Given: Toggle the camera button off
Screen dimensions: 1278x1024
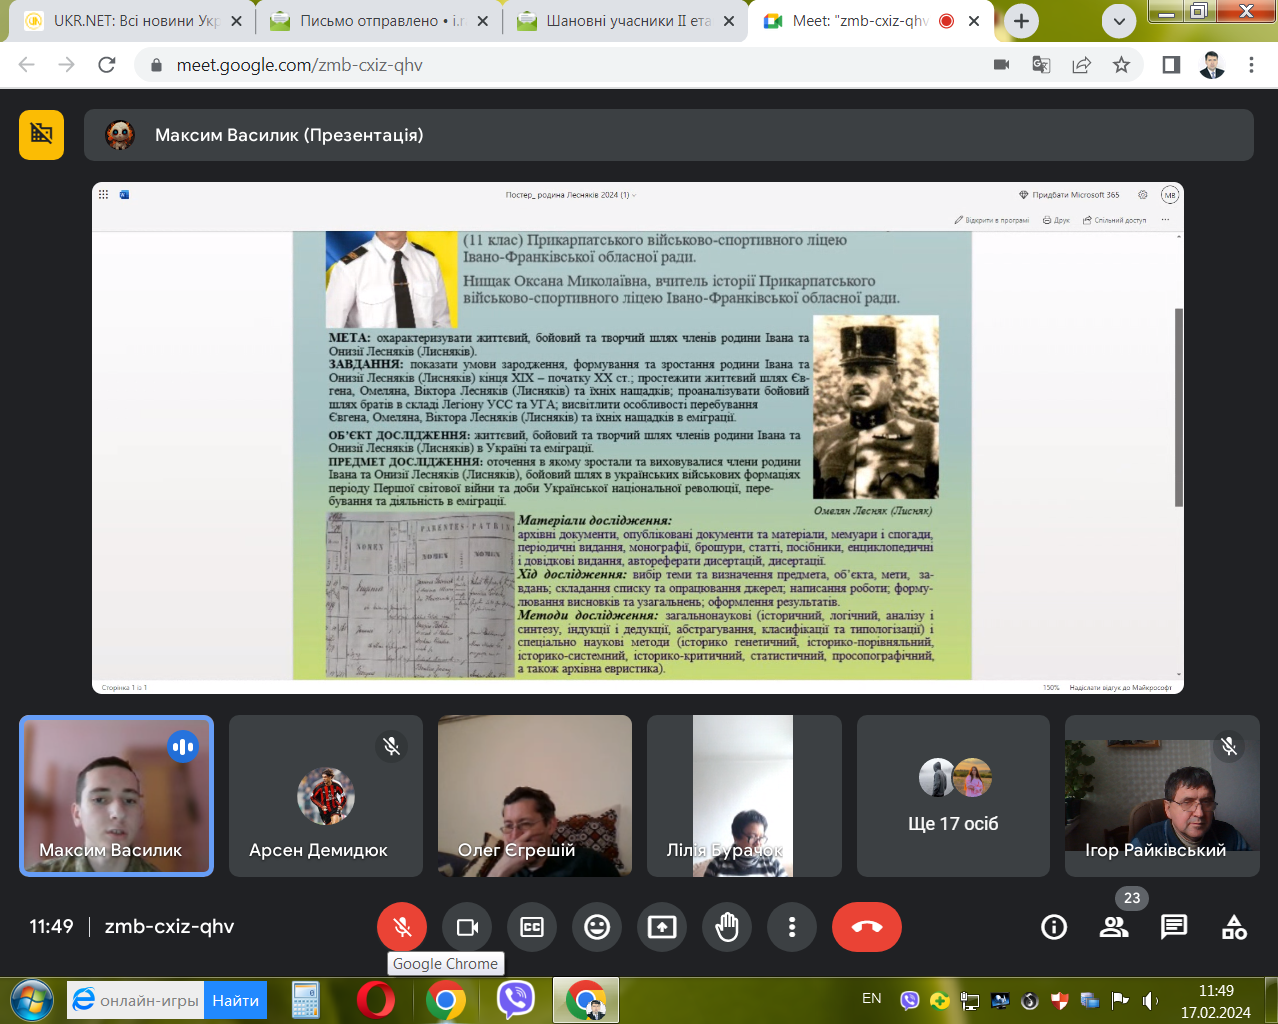Looking at the screenshot, I should click(467, 927).
